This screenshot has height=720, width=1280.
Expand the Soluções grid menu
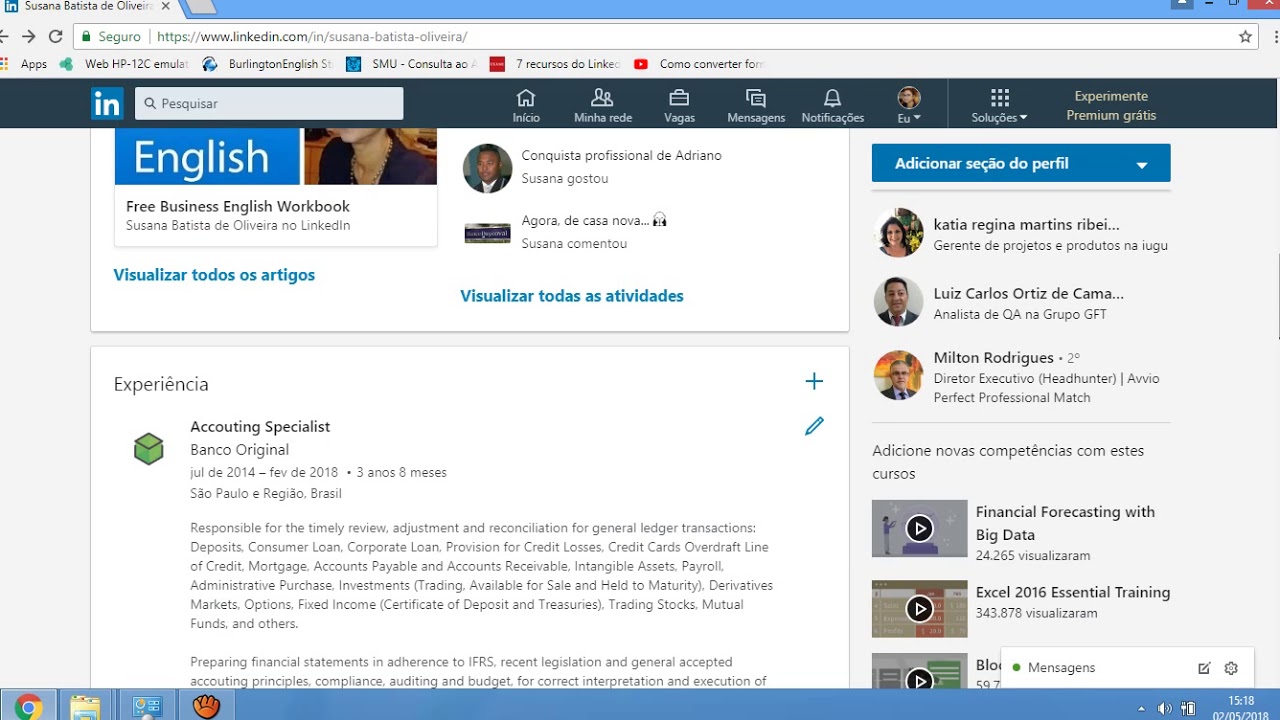[x=999, y=105]
